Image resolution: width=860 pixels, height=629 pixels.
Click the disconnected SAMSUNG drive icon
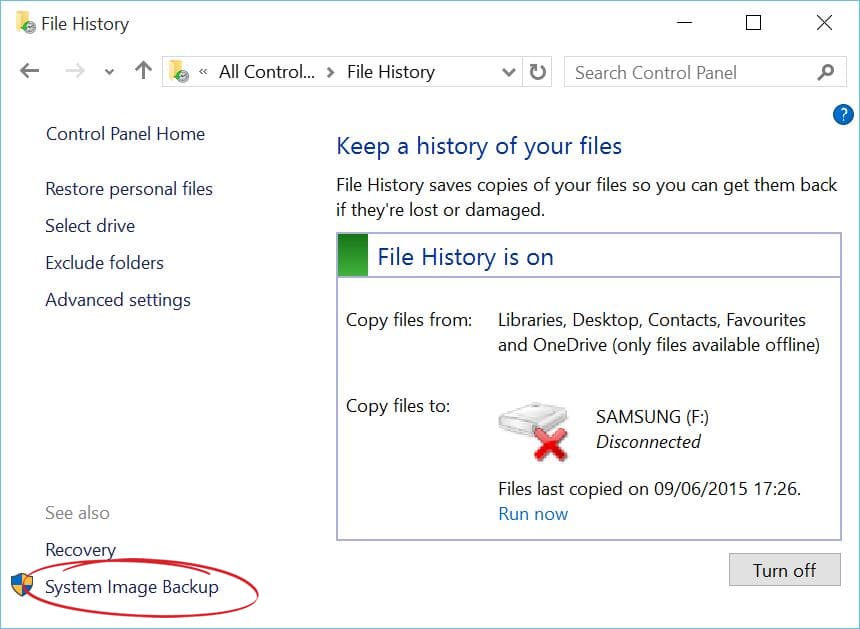point(533,430)
